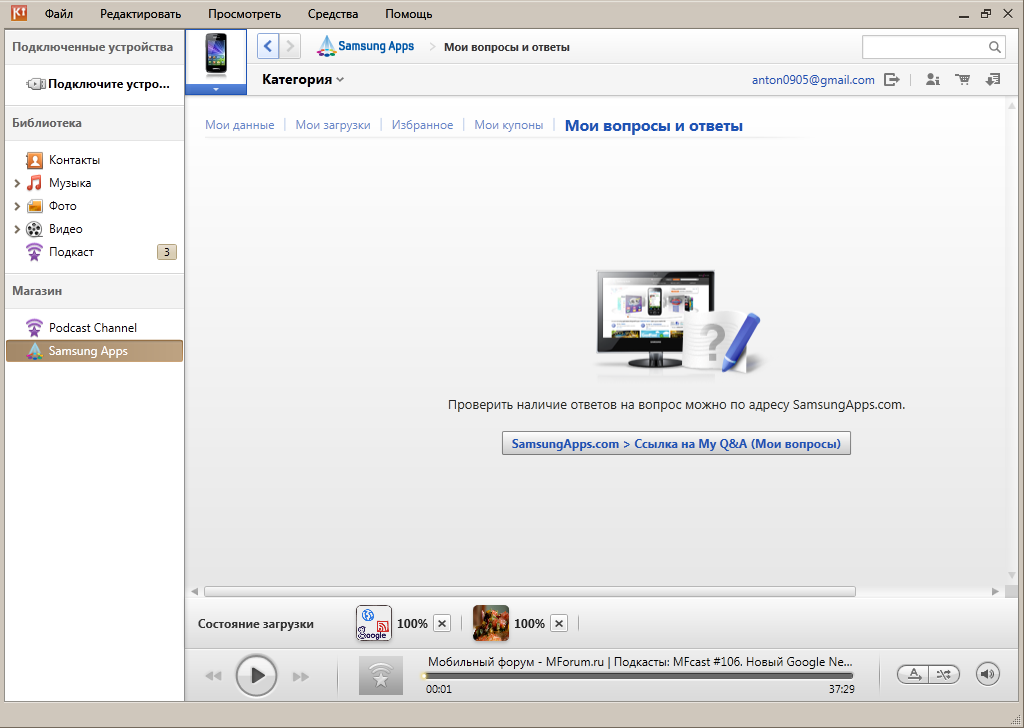Skip to the previous track
Viewport: 1024px width, 728px height.
pyautogui.click(x=214, y=676)
